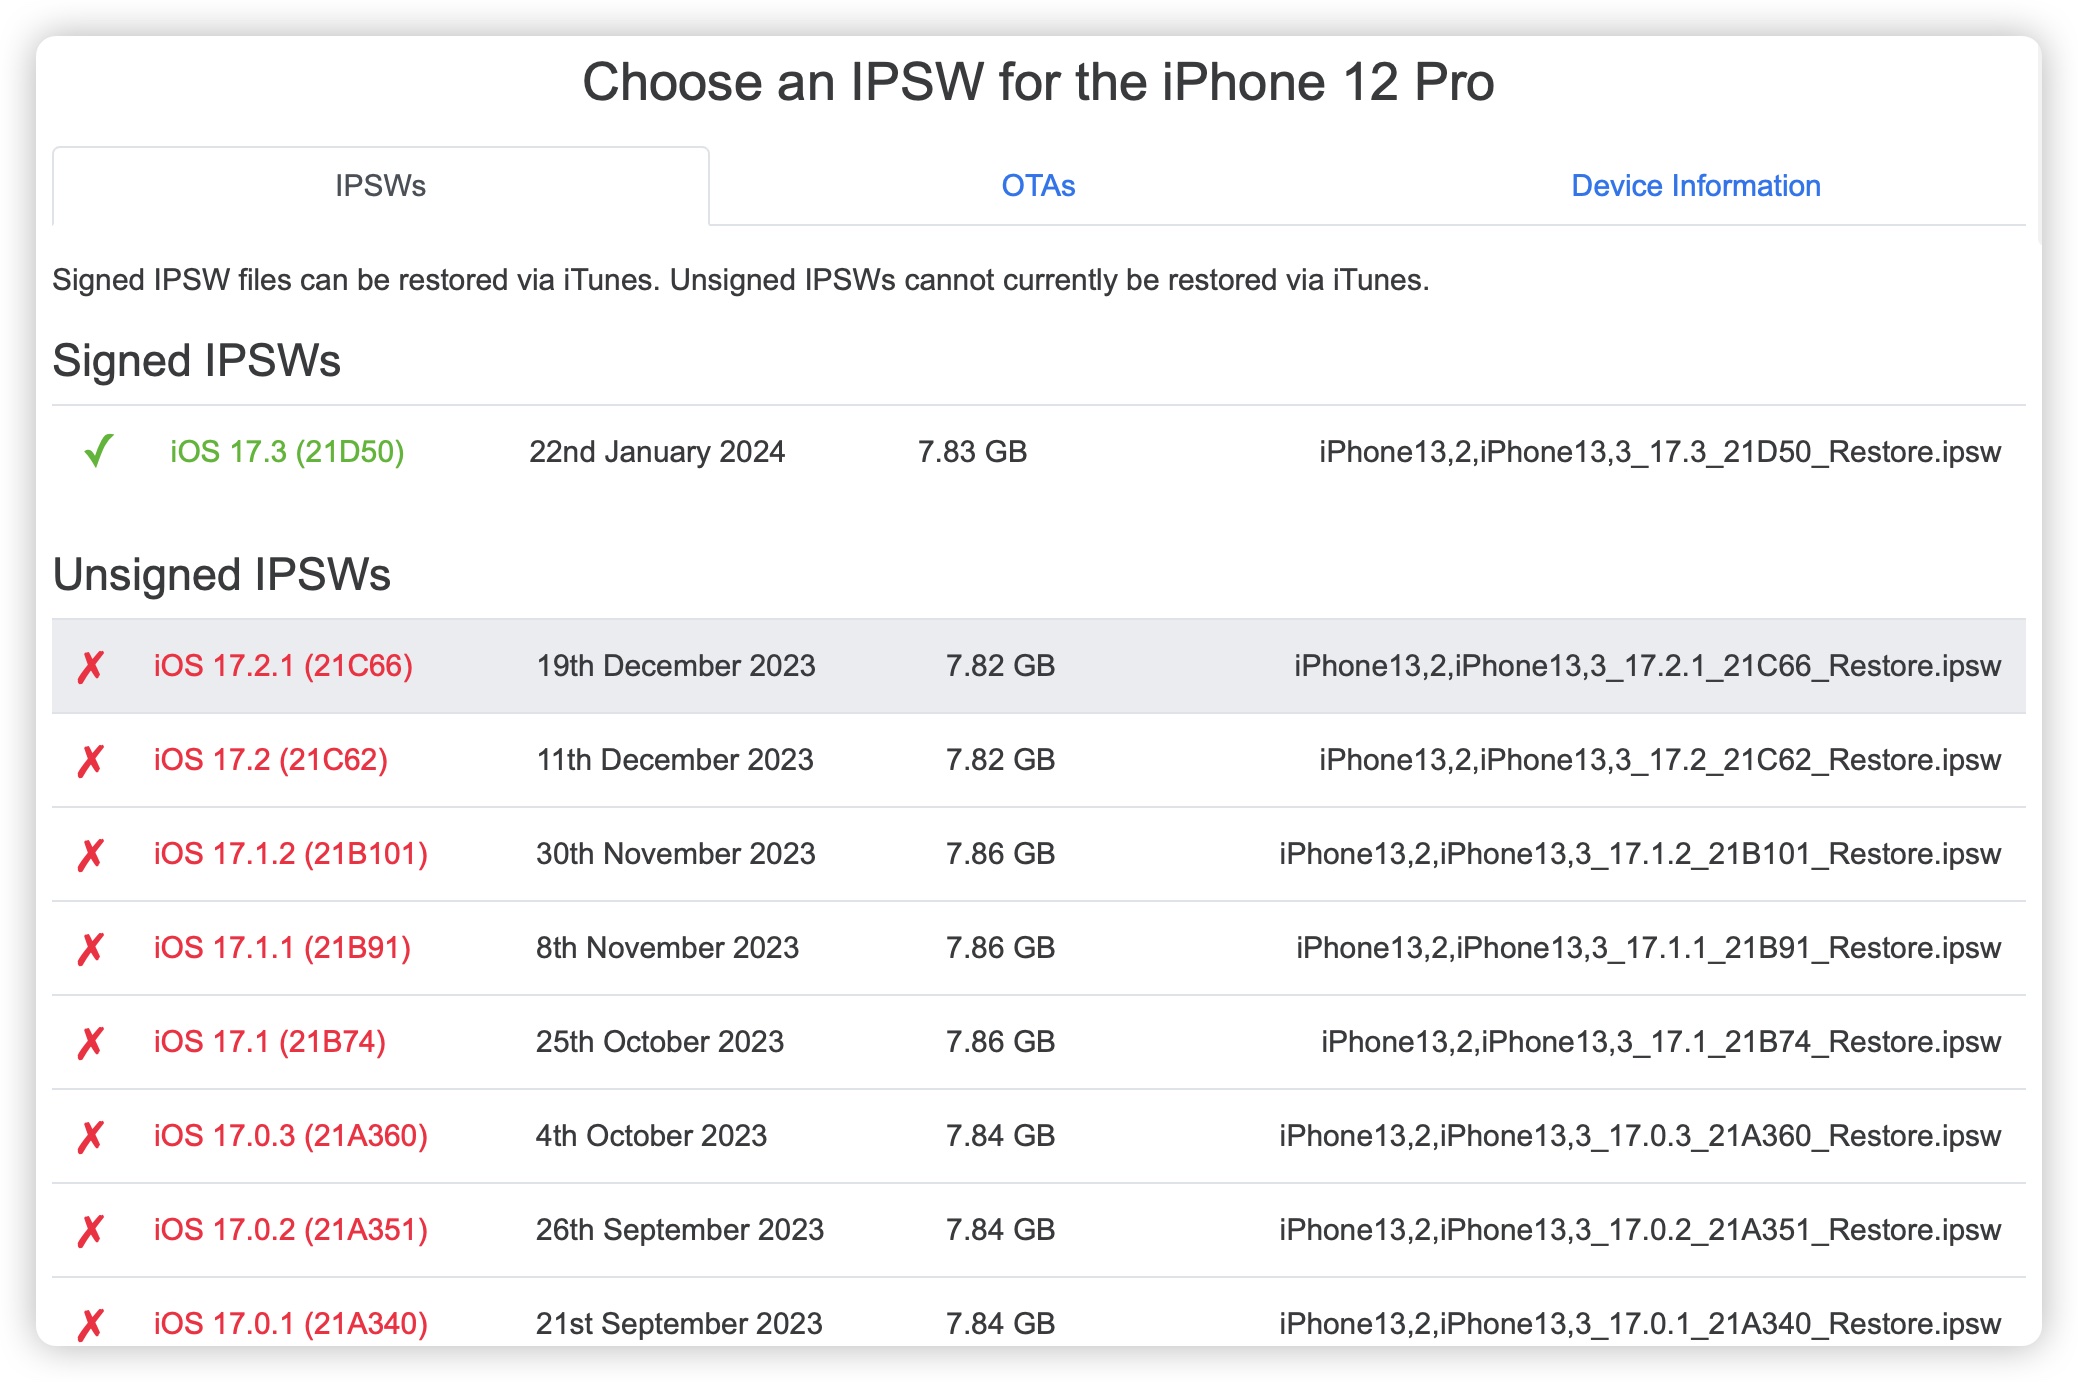
Task: Click red X icon next to iOS 17.1 (21B74)
Action: click(x=91, y=1042)
